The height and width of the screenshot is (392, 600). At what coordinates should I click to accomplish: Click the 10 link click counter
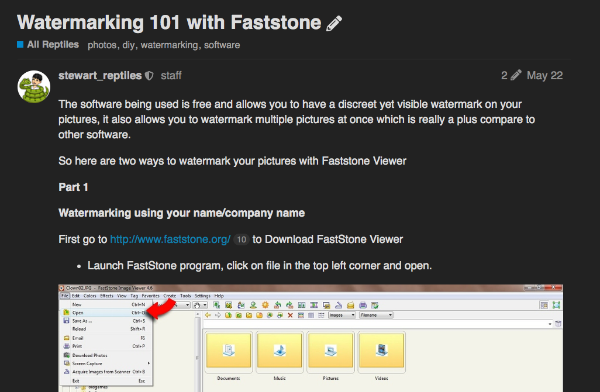pyautogui.click(x=241, y=240)
